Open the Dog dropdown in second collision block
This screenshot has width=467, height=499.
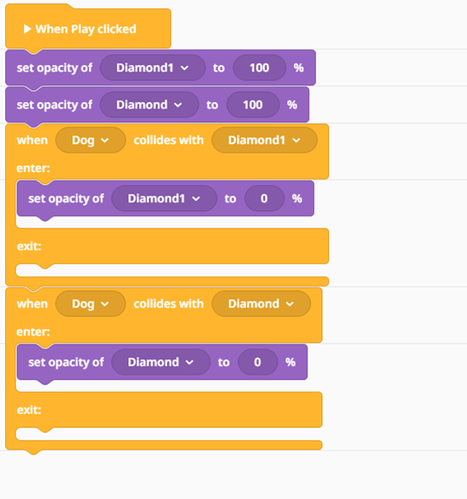click(90, 304)
